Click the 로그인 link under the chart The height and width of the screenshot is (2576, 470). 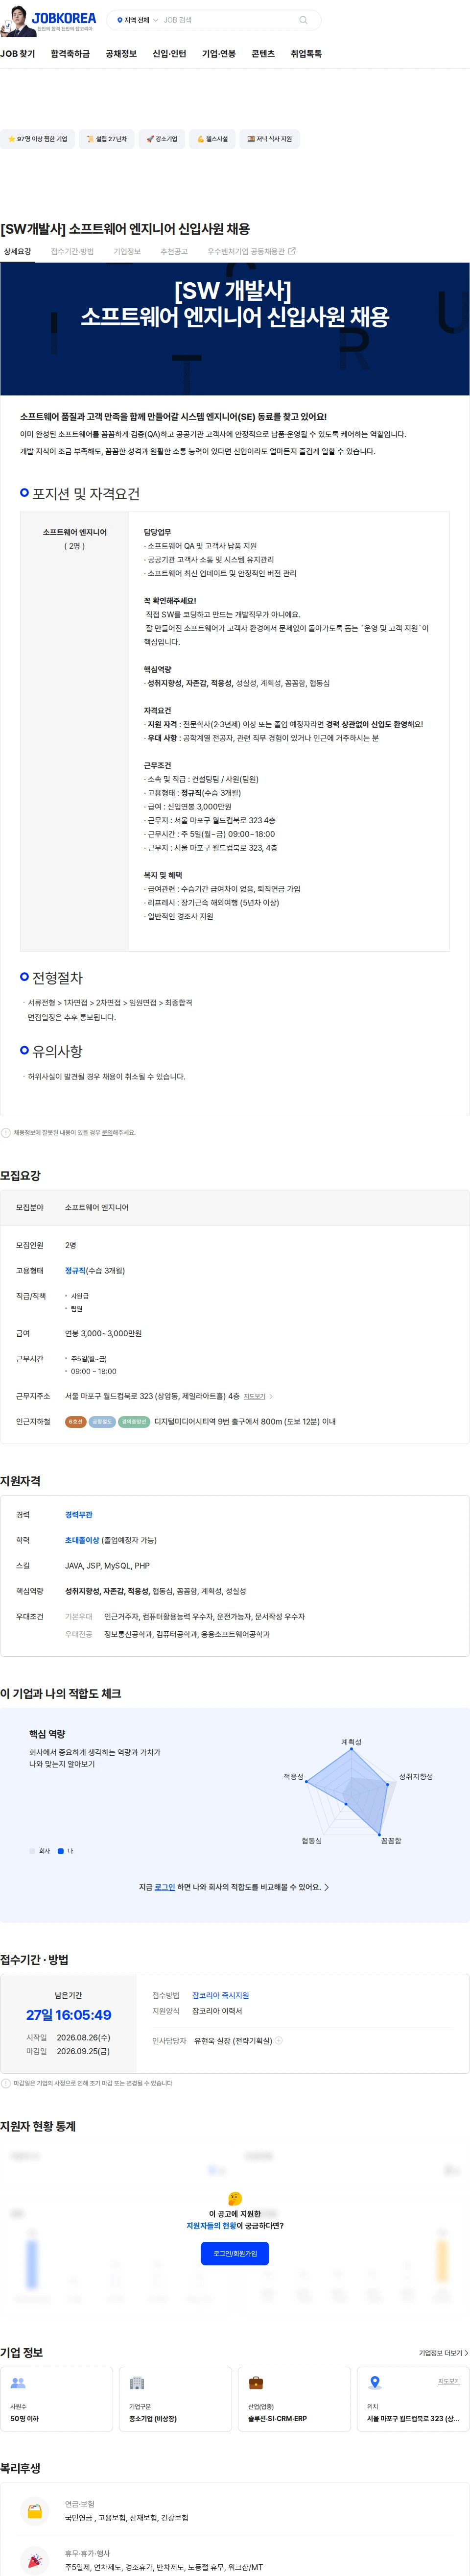165,1887
